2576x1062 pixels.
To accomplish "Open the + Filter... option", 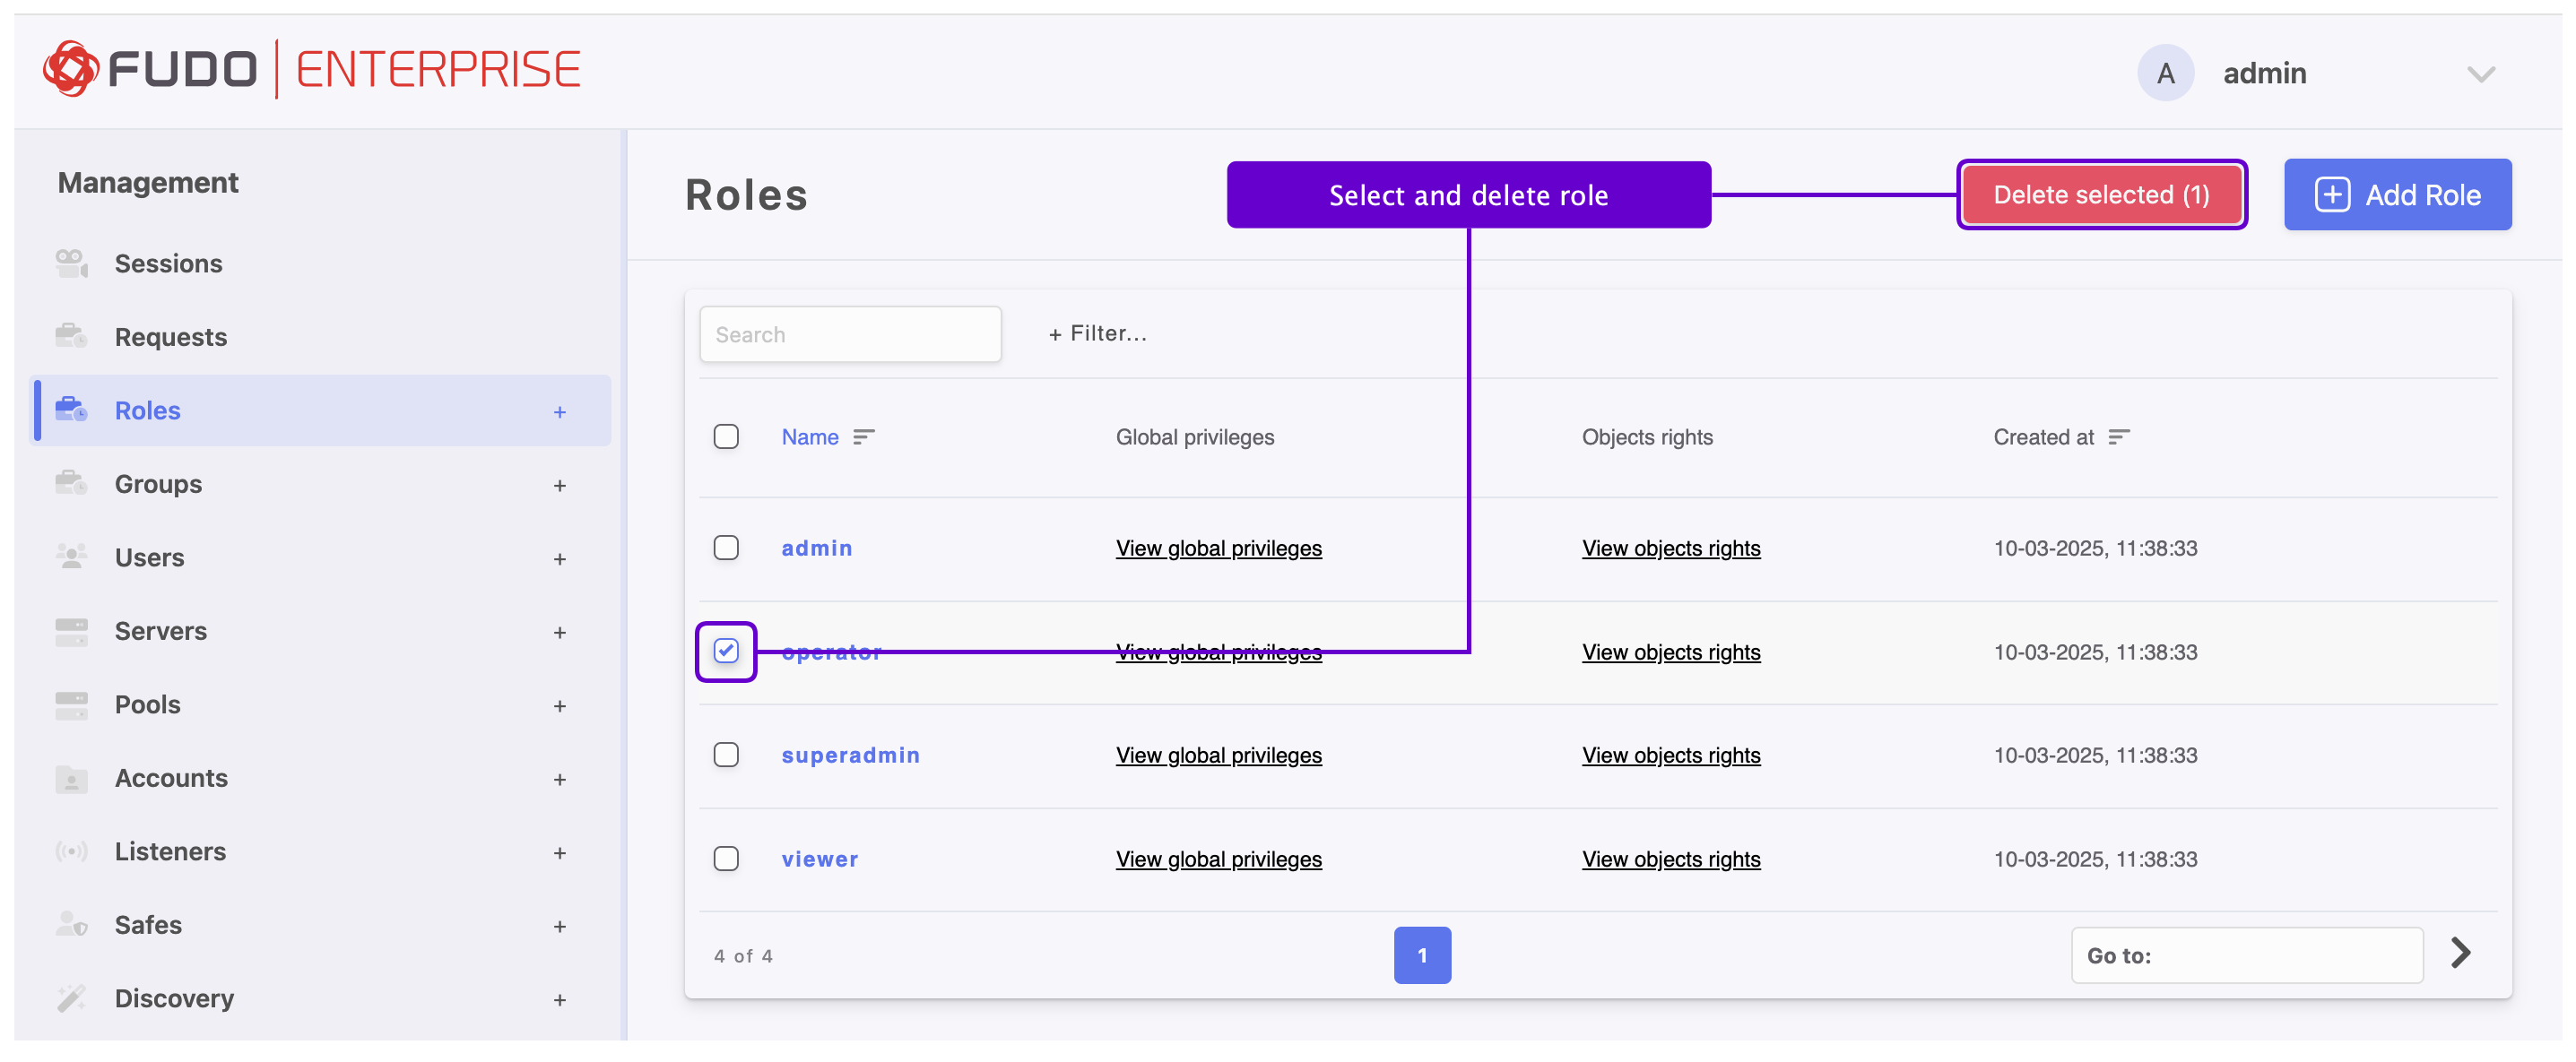I will coord(1097,333).
